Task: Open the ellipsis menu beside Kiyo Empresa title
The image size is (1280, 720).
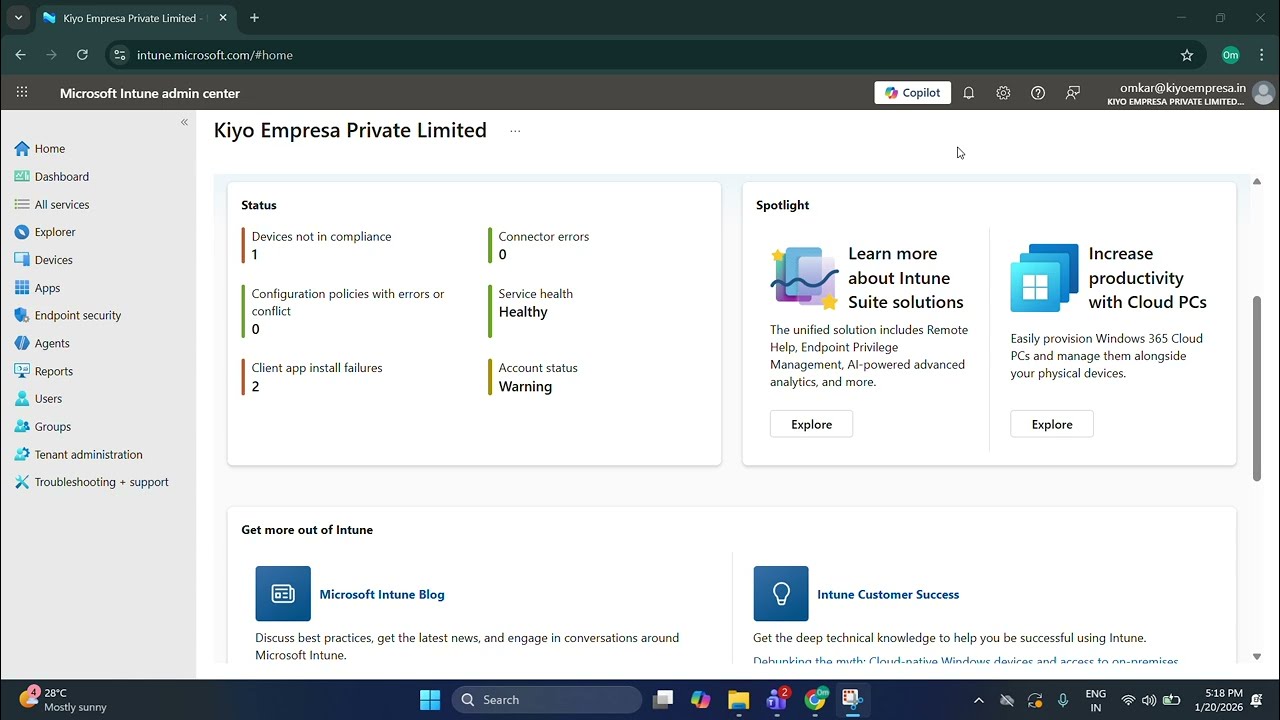Action: coord(515,131)
